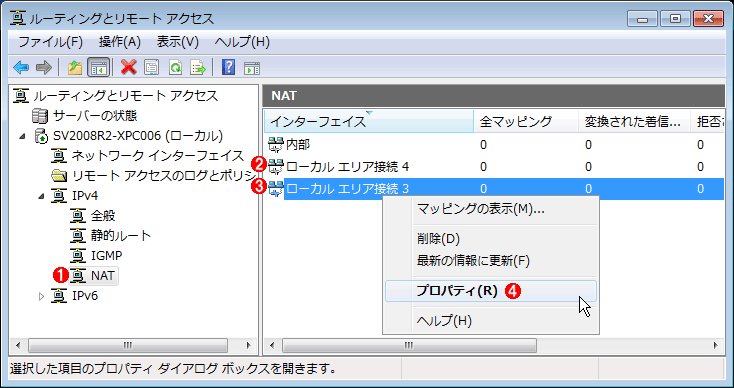This screenshot has width=734, height=388.
Task: Click the list pane scroll right arrow
Action: click(x=716, y=346)
